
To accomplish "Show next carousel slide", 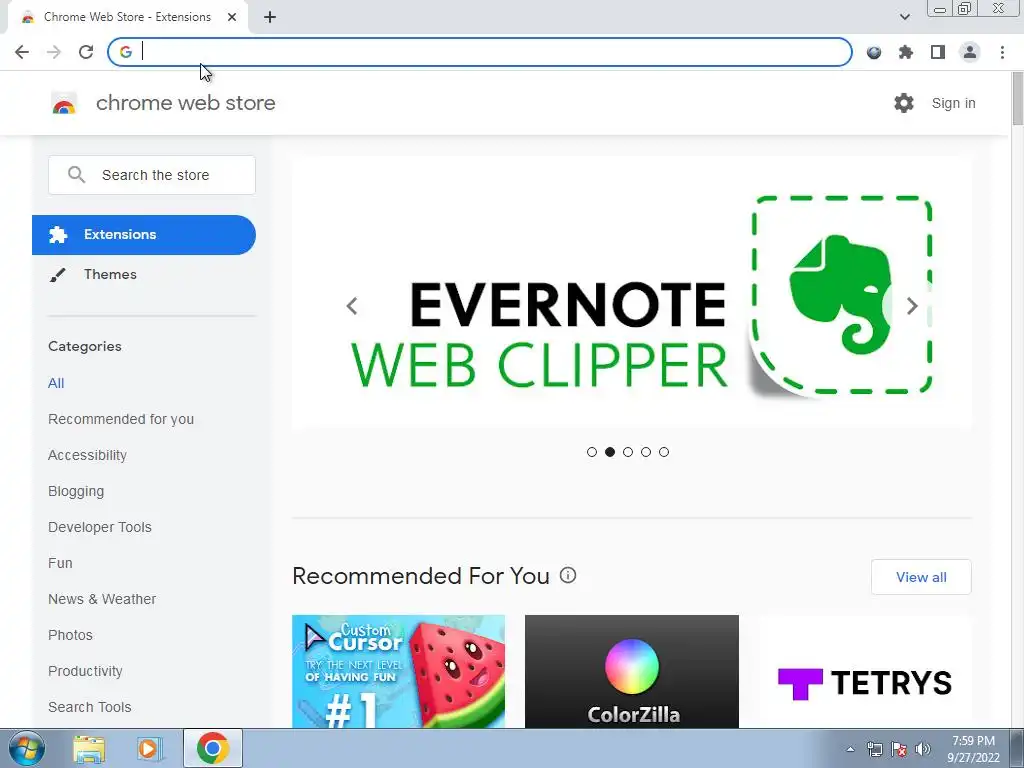I will 912,306.
